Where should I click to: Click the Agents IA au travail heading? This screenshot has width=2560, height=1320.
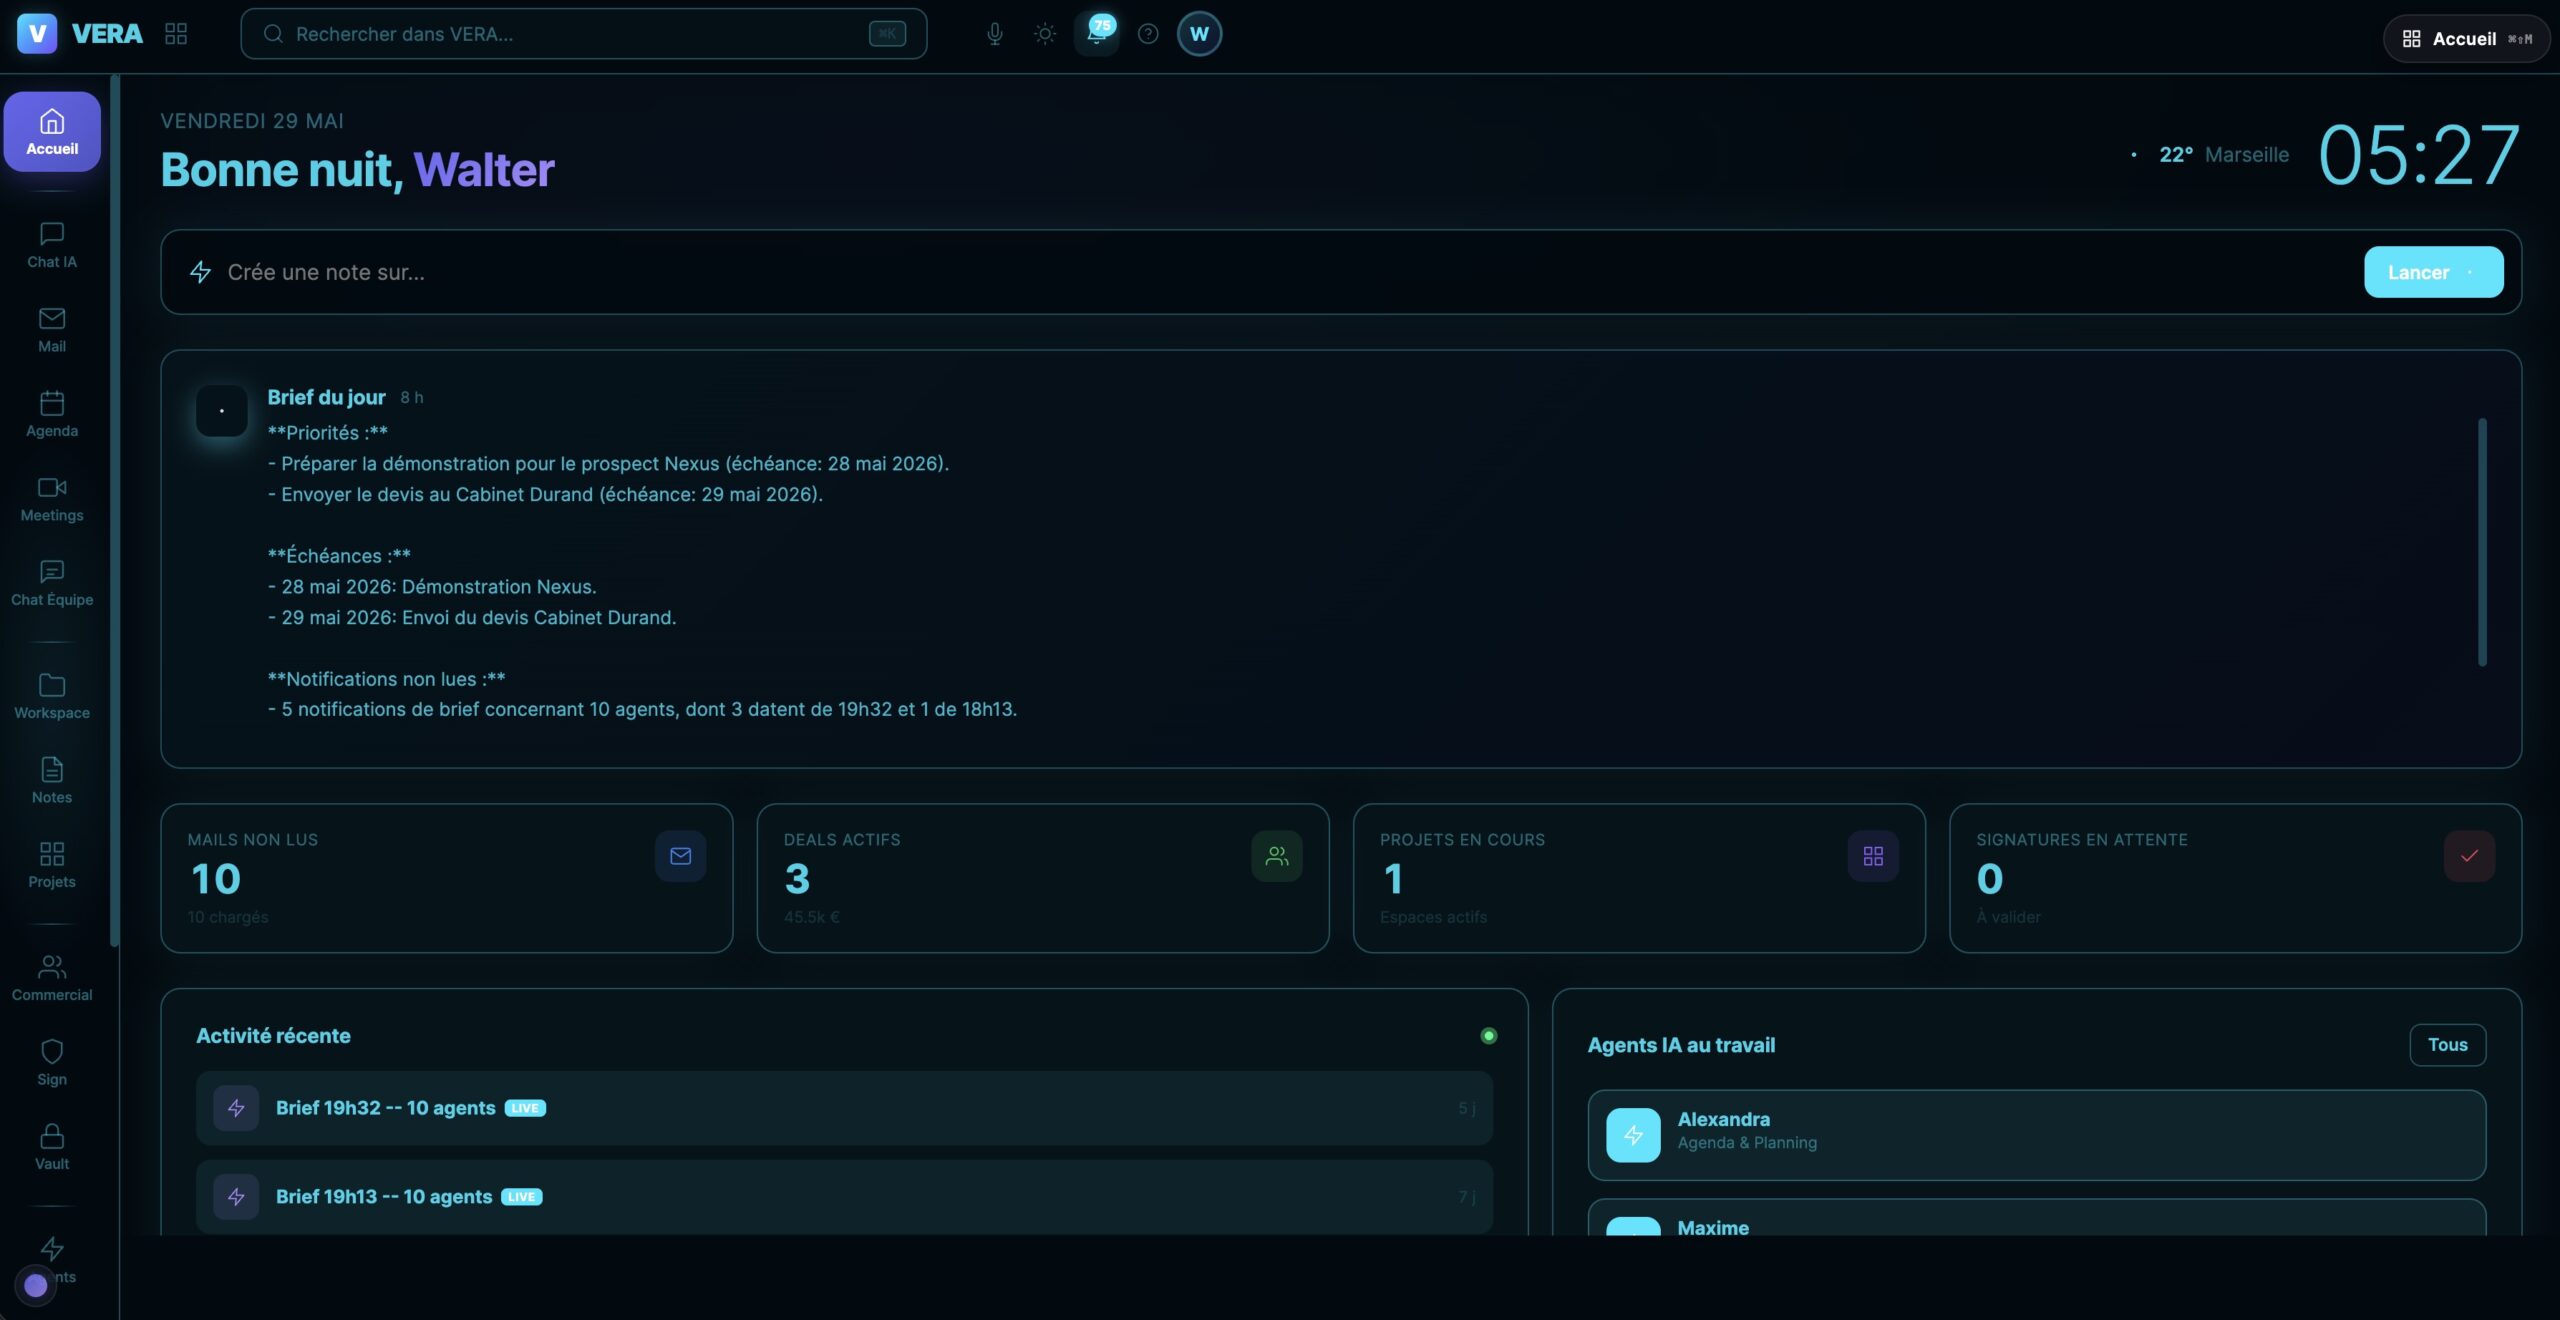pyautogui.click(x=1681, y=1045)
